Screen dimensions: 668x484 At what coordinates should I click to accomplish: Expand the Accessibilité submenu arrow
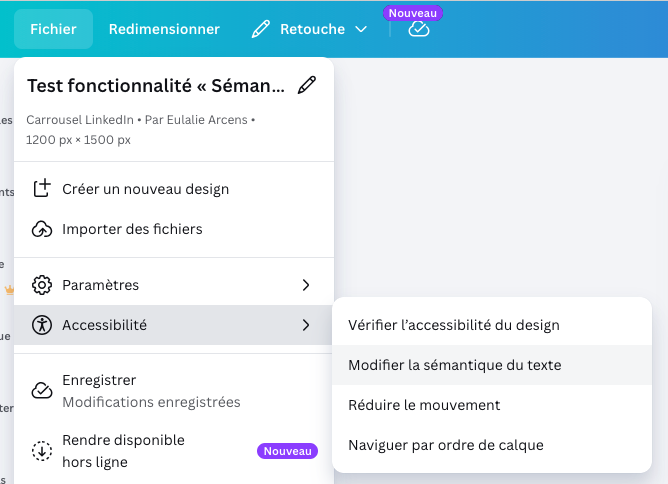pyautogui.click(x=306, y=325)
